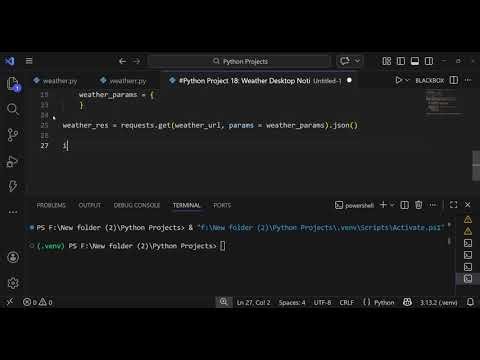This screenshot has width=480, height=360.
Task: Open the Accounts menu icon
Action: 13,257
